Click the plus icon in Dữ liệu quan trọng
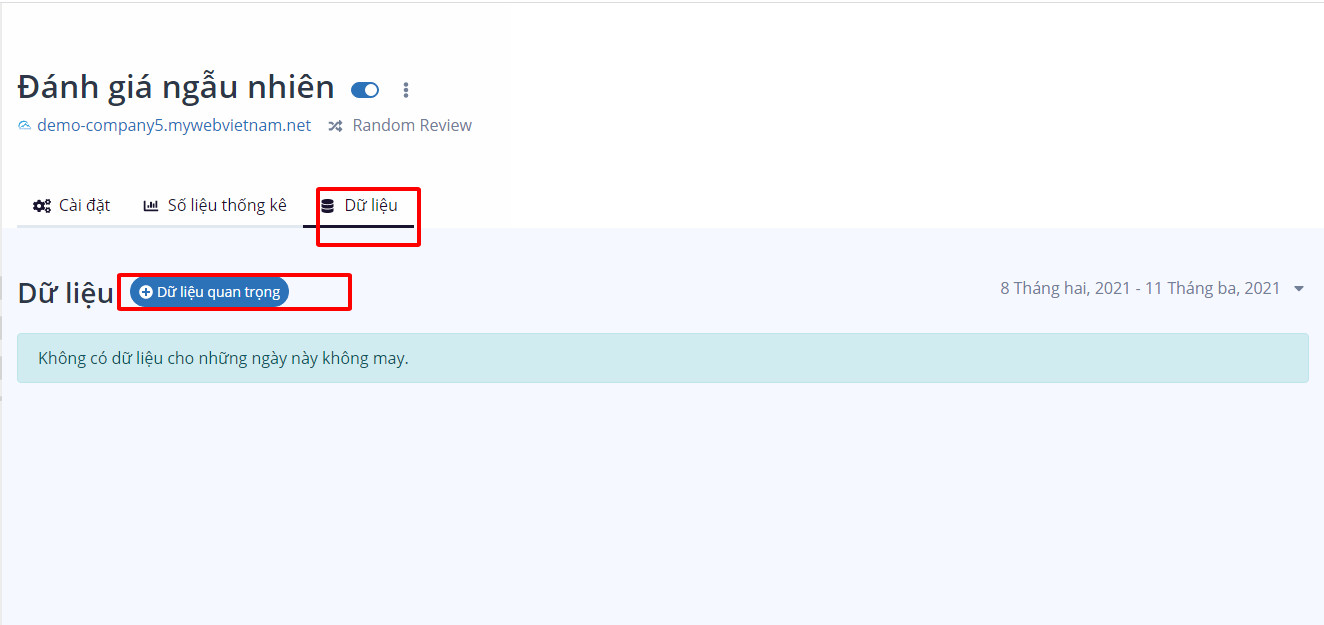The image size is (1324, 625). coord(146,292)
